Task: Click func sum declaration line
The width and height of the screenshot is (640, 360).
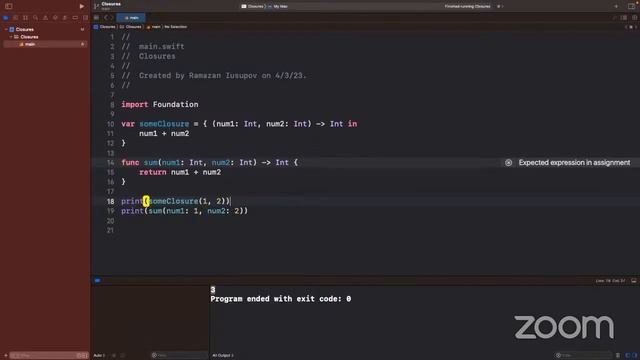Action: click(x=209, y=162)
